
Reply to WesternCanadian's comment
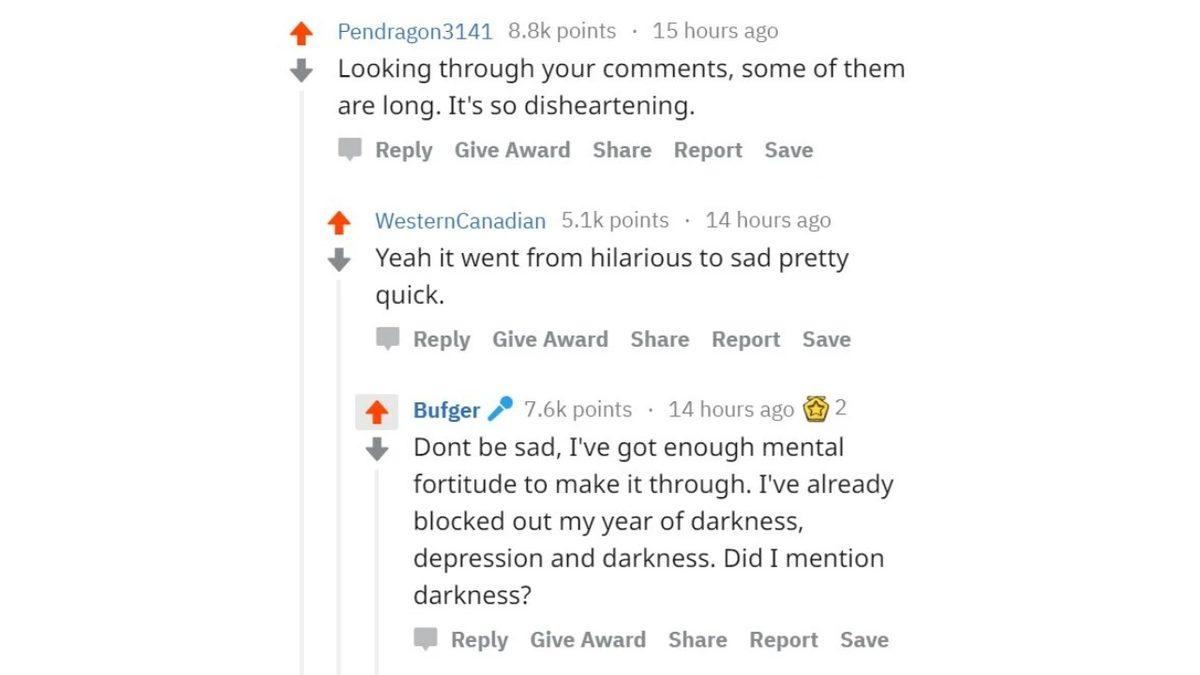point(441,339)
